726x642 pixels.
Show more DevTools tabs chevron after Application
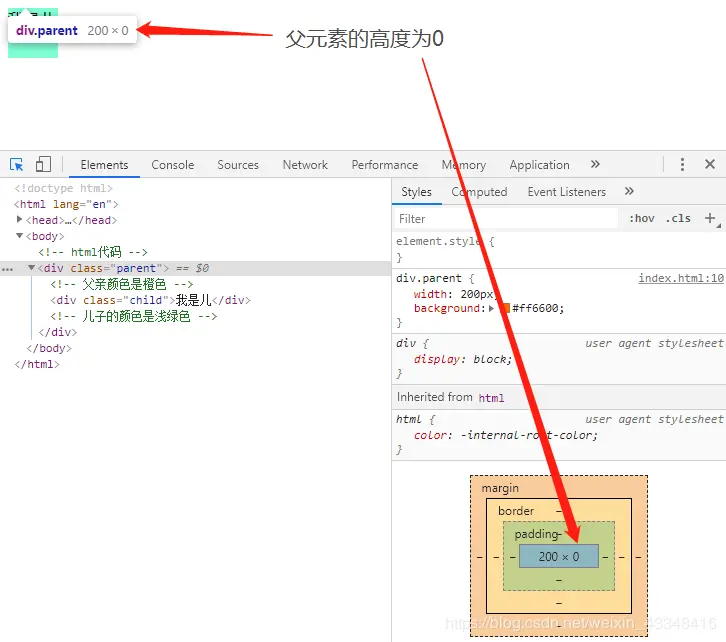click(595, 164)
